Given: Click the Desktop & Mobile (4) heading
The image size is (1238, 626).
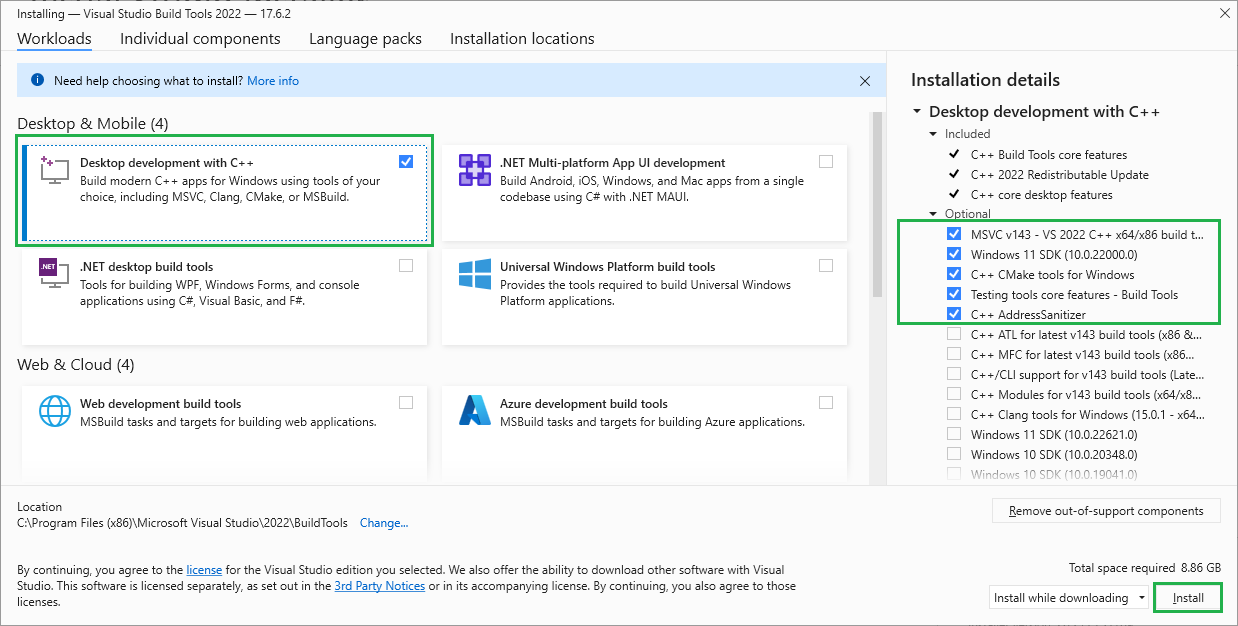Looking at the screenshot, I should tap(93, 124).
